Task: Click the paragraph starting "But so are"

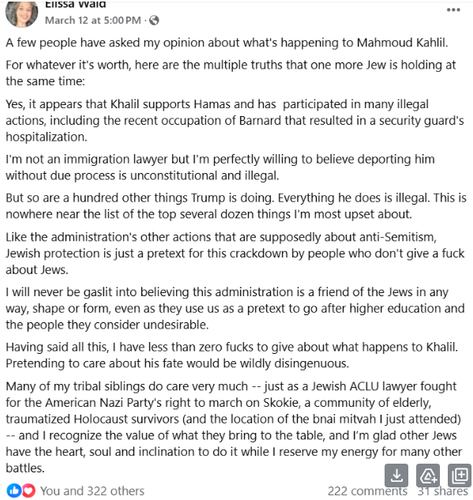Action: (236, 206)
